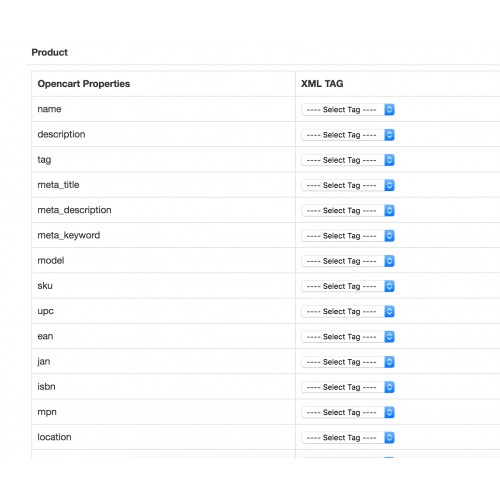
Task: Click the blue arrows icon beside isbn
Action: click(389, 387)
